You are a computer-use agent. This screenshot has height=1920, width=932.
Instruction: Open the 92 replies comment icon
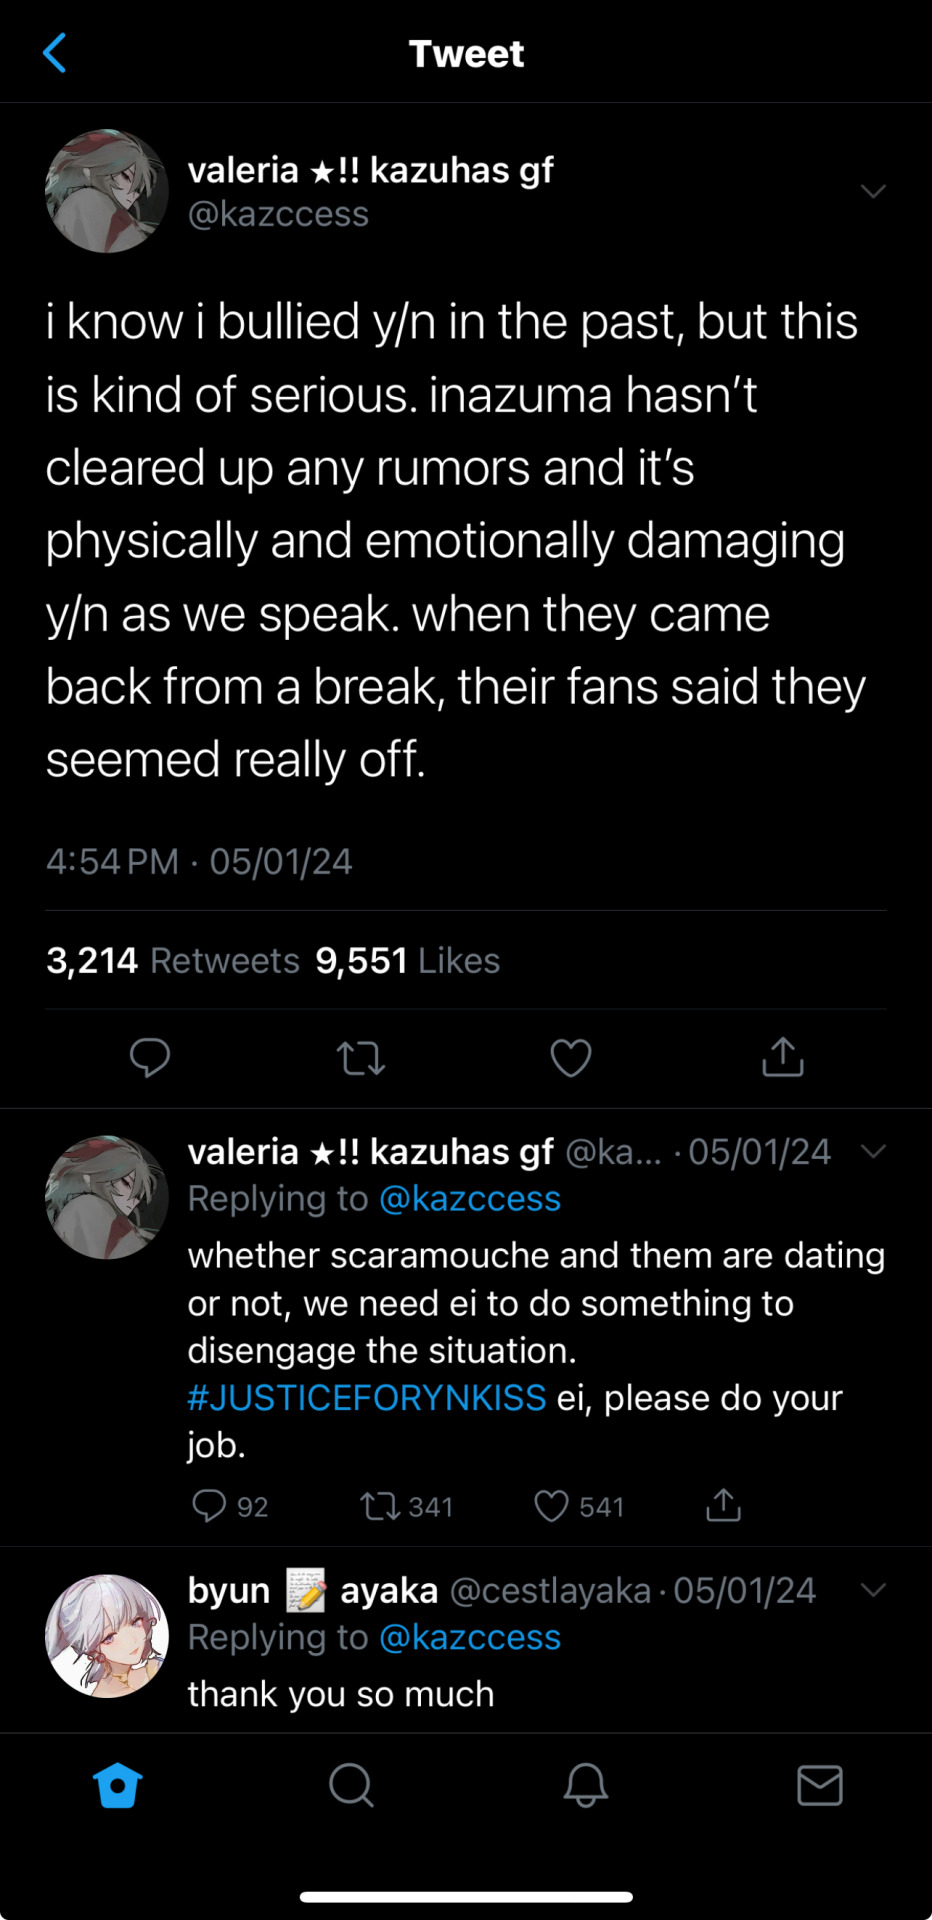209,1506
